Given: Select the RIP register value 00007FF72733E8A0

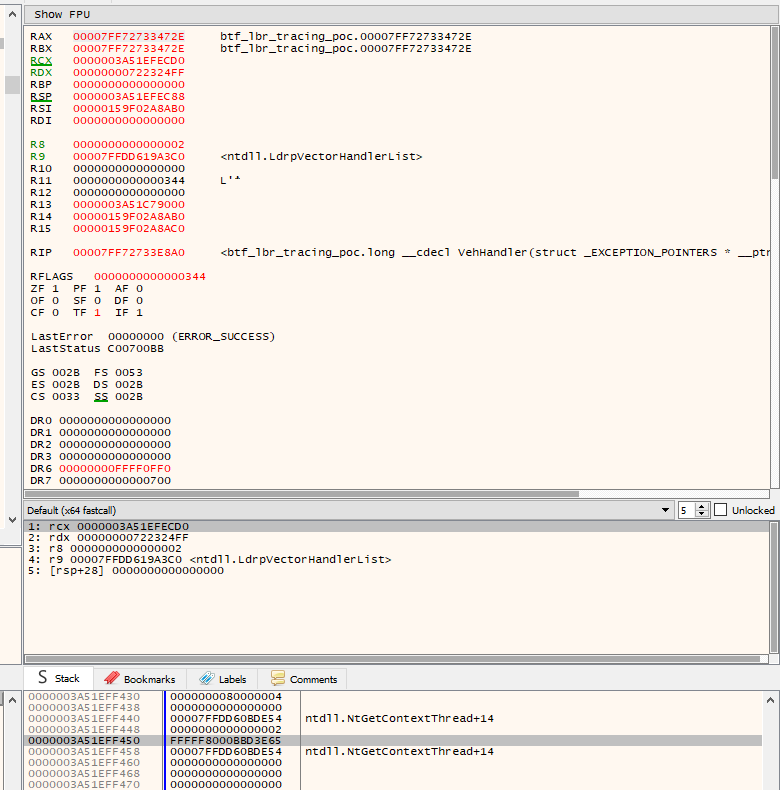Looking at the screenshot, I should [128, 252].
